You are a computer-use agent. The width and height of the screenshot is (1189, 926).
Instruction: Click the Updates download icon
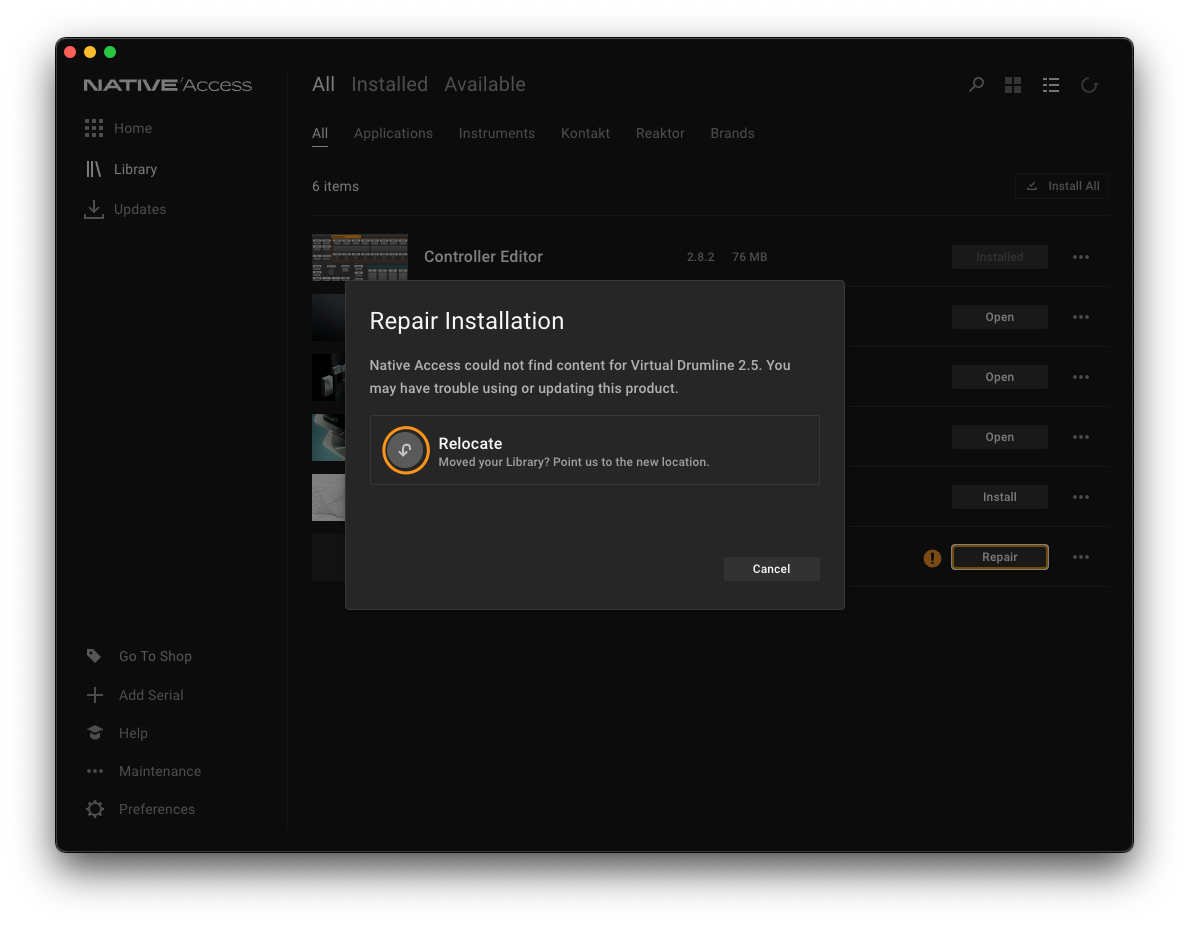94,209
